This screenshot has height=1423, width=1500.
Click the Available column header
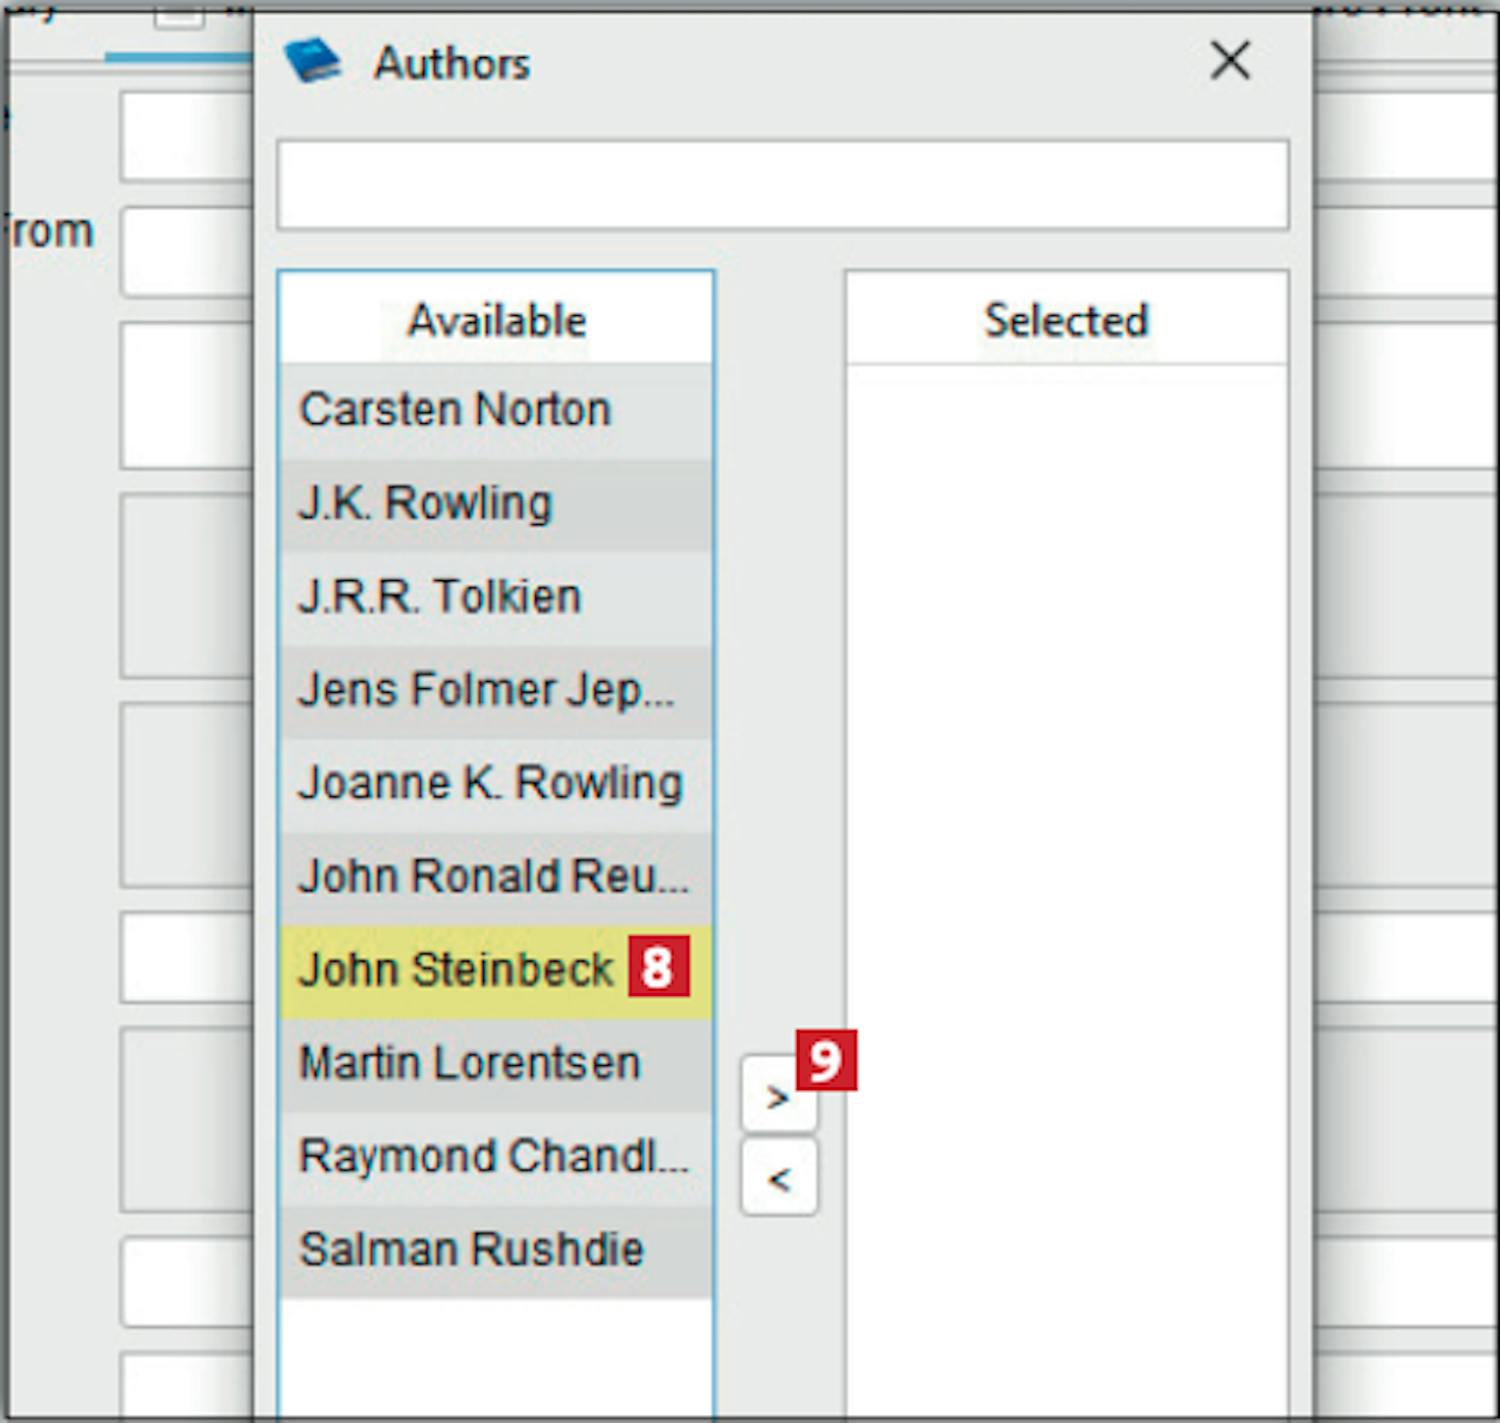point(497,321)
